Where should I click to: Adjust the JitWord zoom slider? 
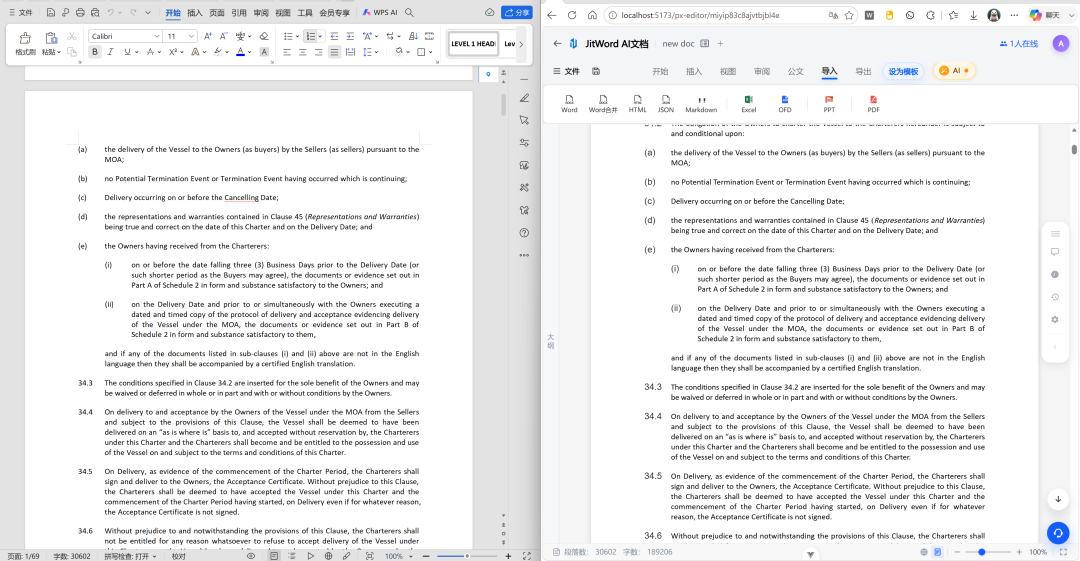point(982,552)
